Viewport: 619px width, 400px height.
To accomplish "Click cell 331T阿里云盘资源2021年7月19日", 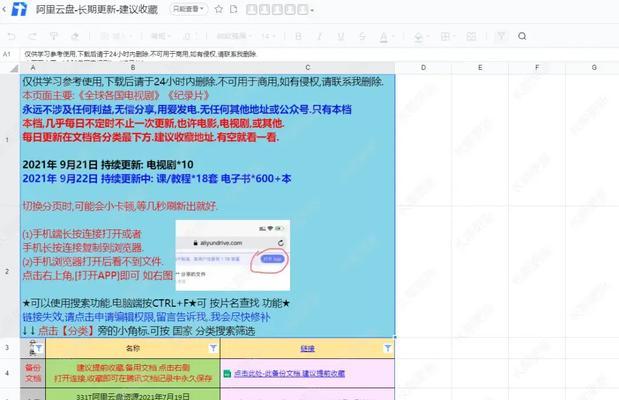I will coord(133,396).
